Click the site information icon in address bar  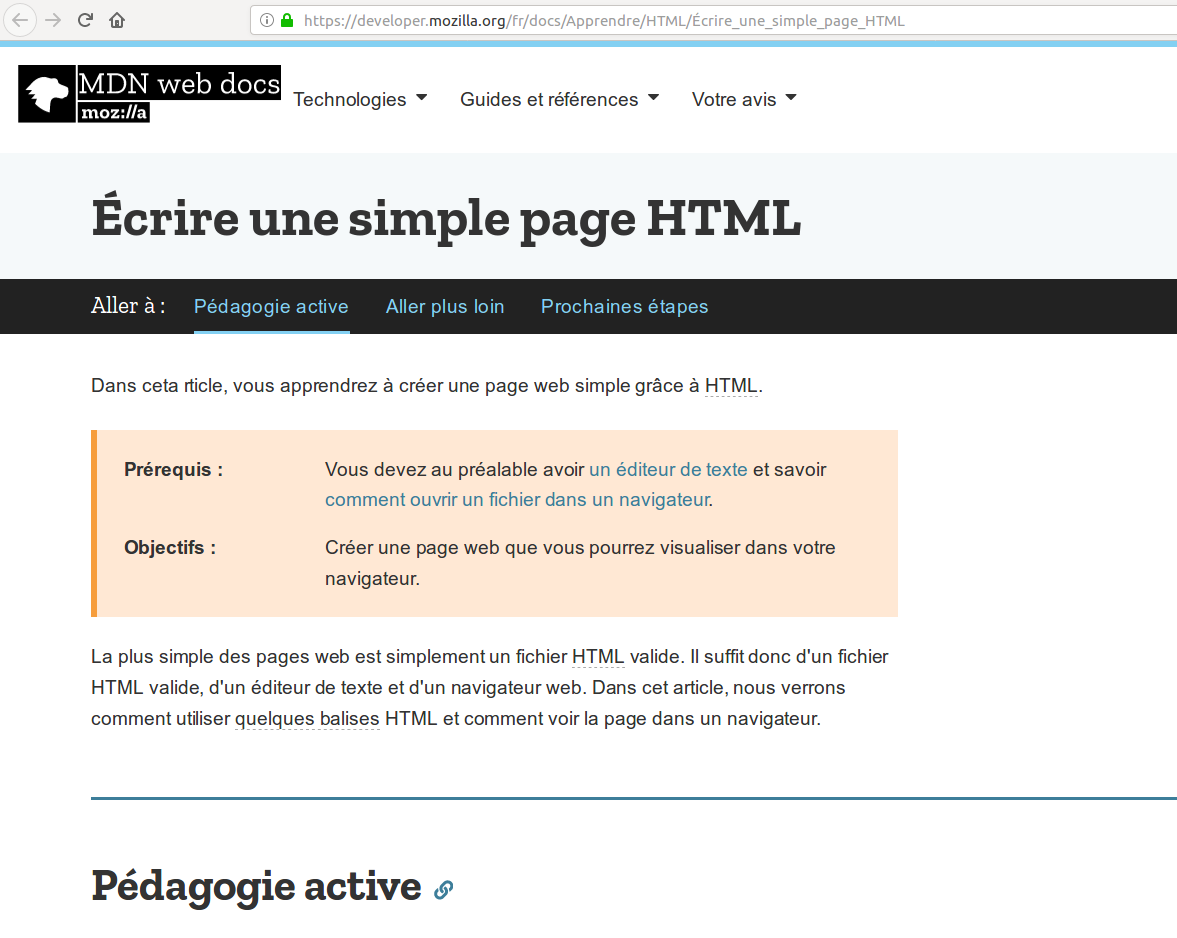click(266, 20)
